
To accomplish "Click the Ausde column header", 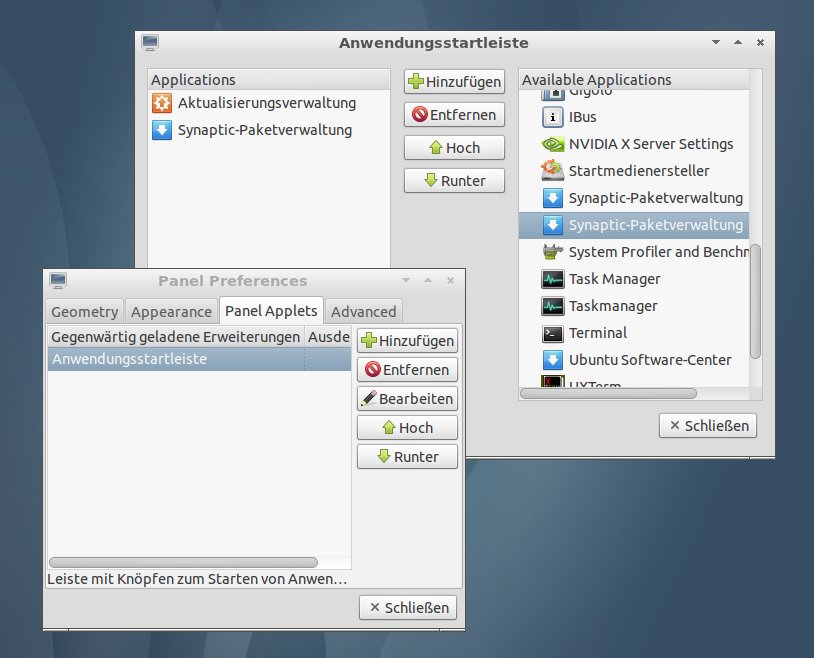I will click(328, 337).
